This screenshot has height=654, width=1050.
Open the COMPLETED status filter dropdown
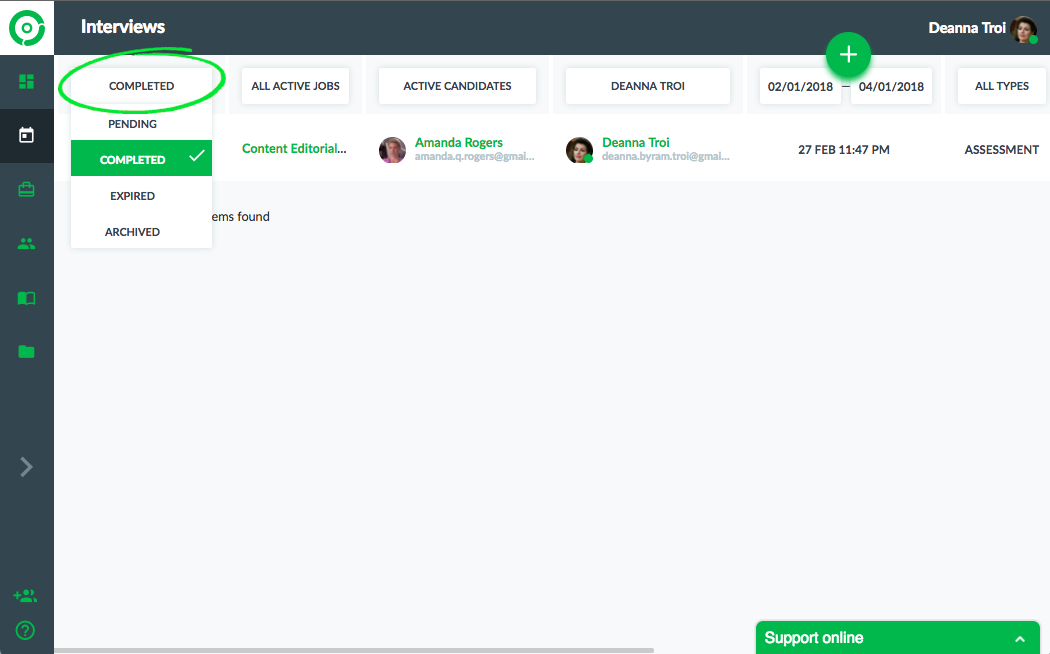pyautogui.click(x=141, y=86)
